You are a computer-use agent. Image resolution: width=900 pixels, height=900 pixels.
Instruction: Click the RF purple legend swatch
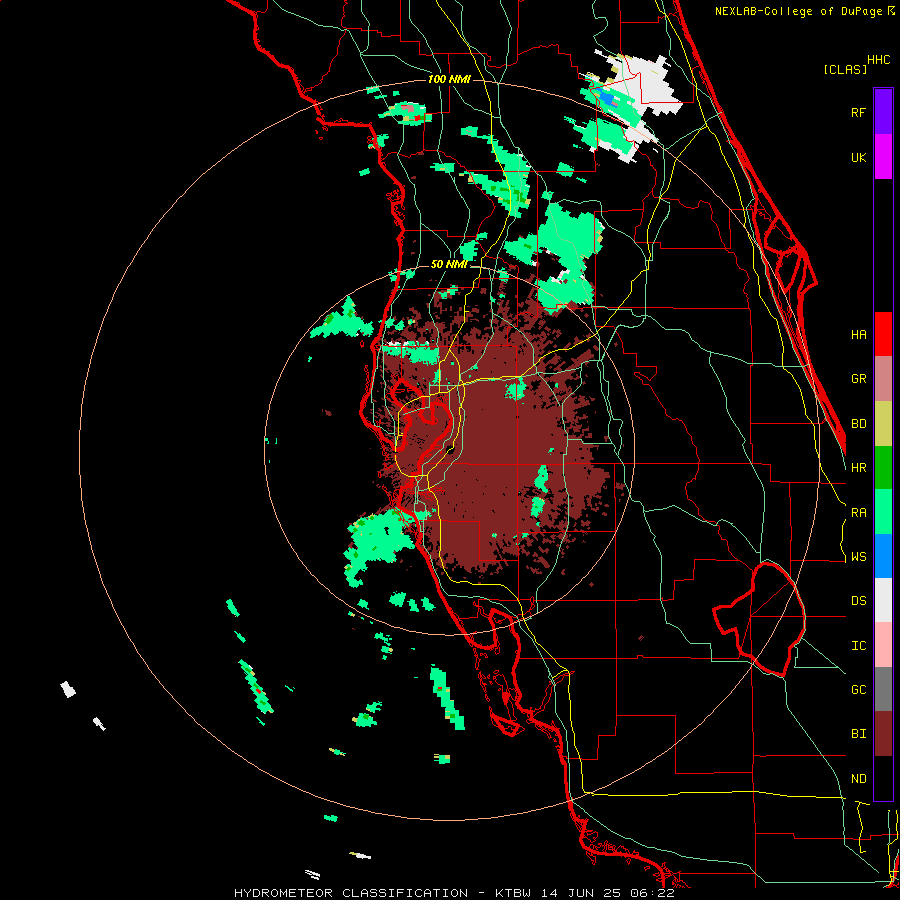coord(883,112)
